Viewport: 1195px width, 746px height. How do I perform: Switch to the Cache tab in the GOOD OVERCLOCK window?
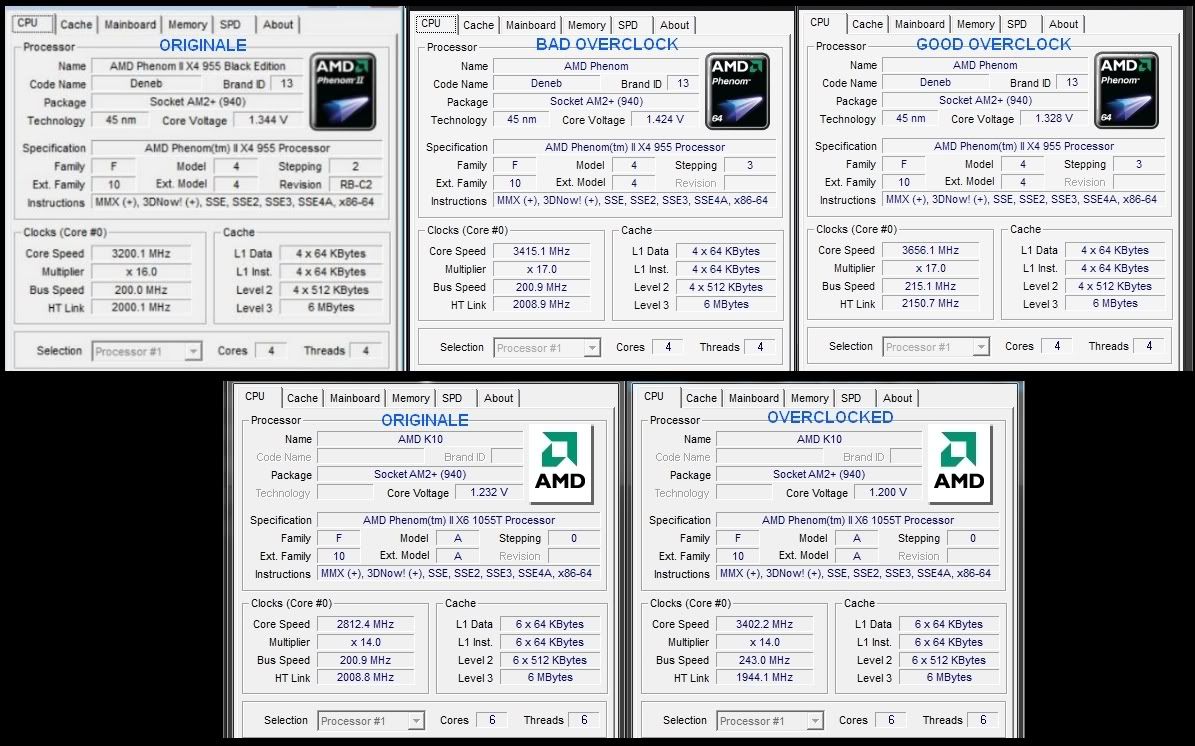(867, 24)
